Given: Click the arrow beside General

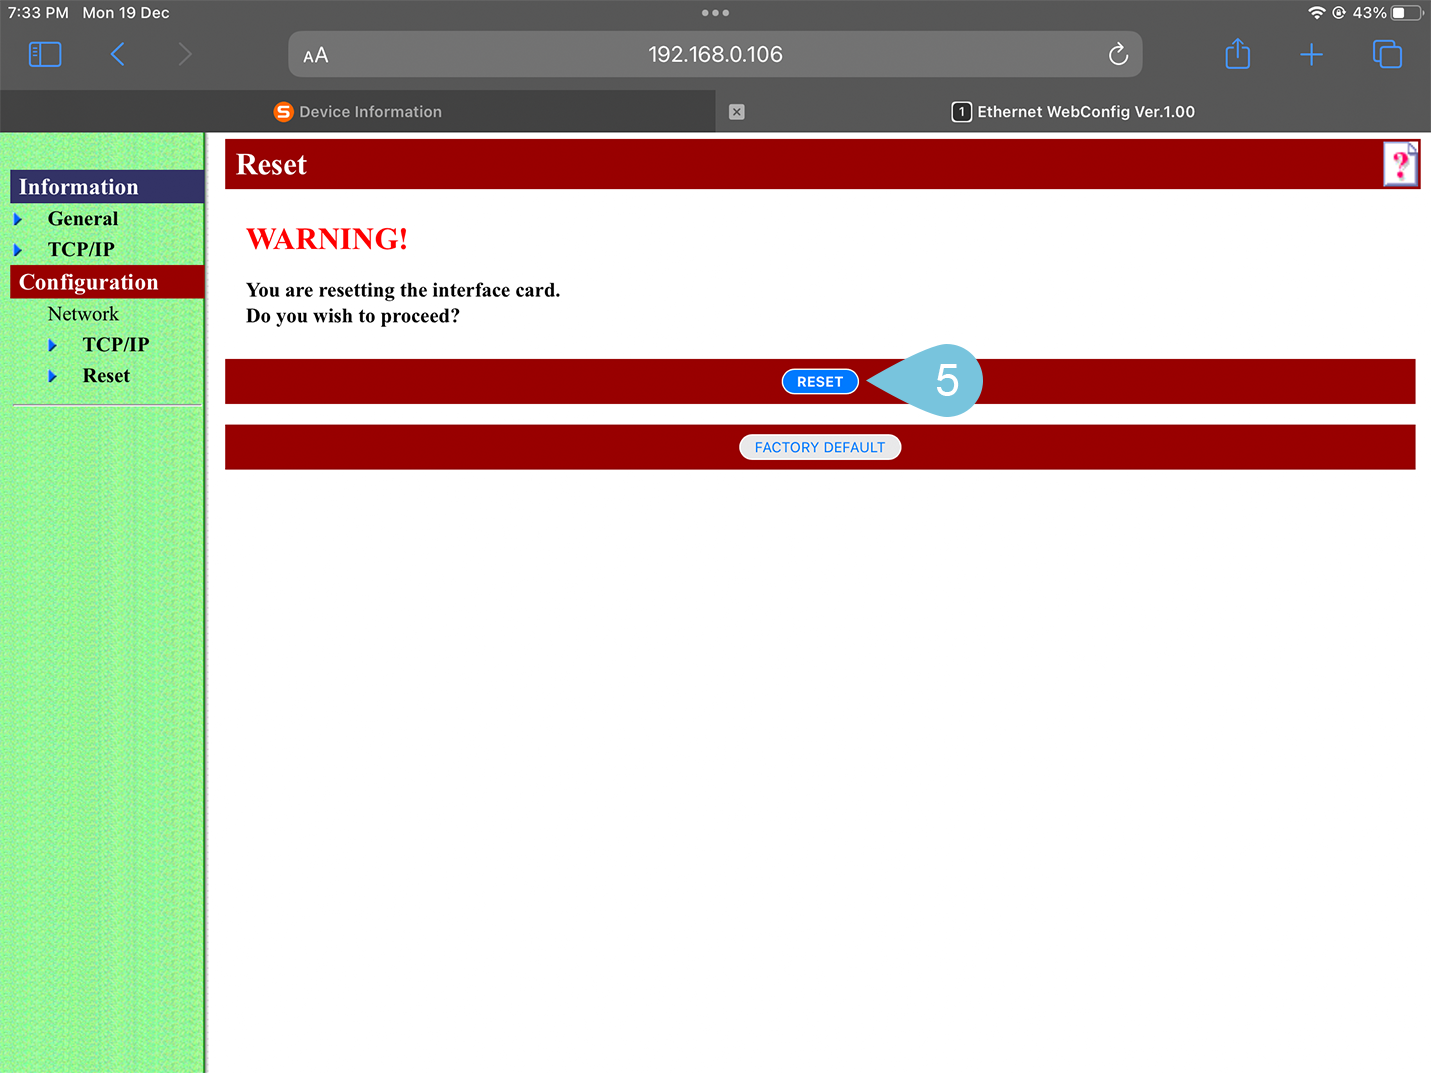Looking at the screenshot, I should pyautogui.click(x=18, y=219).
